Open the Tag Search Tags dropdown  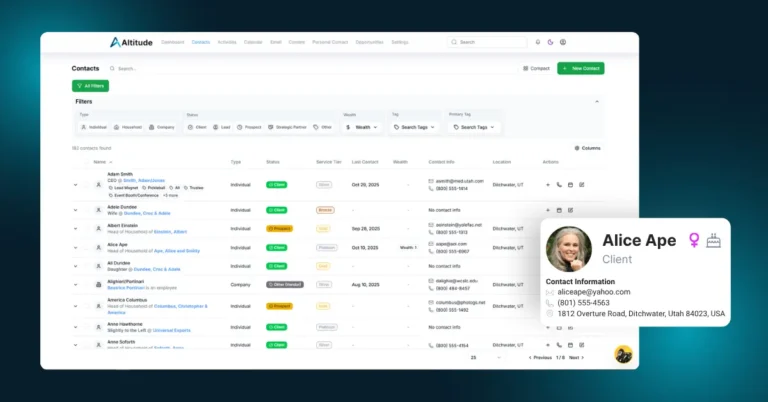coord(414,127)
